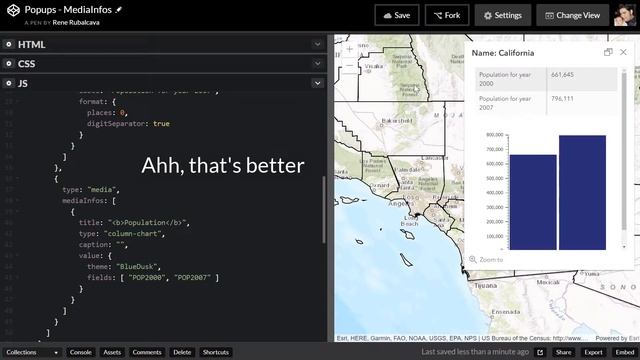Image resolution: width=640 pixels, height=360 pixels.
Task: Click 'digitSeparator: true' code line
Action: click(x=128, y=124)
